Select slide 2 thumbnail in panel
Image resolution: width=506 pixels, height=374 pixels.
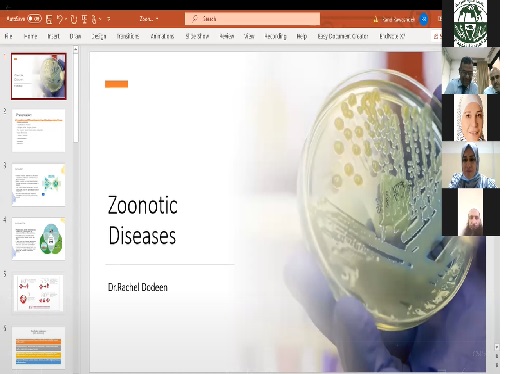point(39,130)
